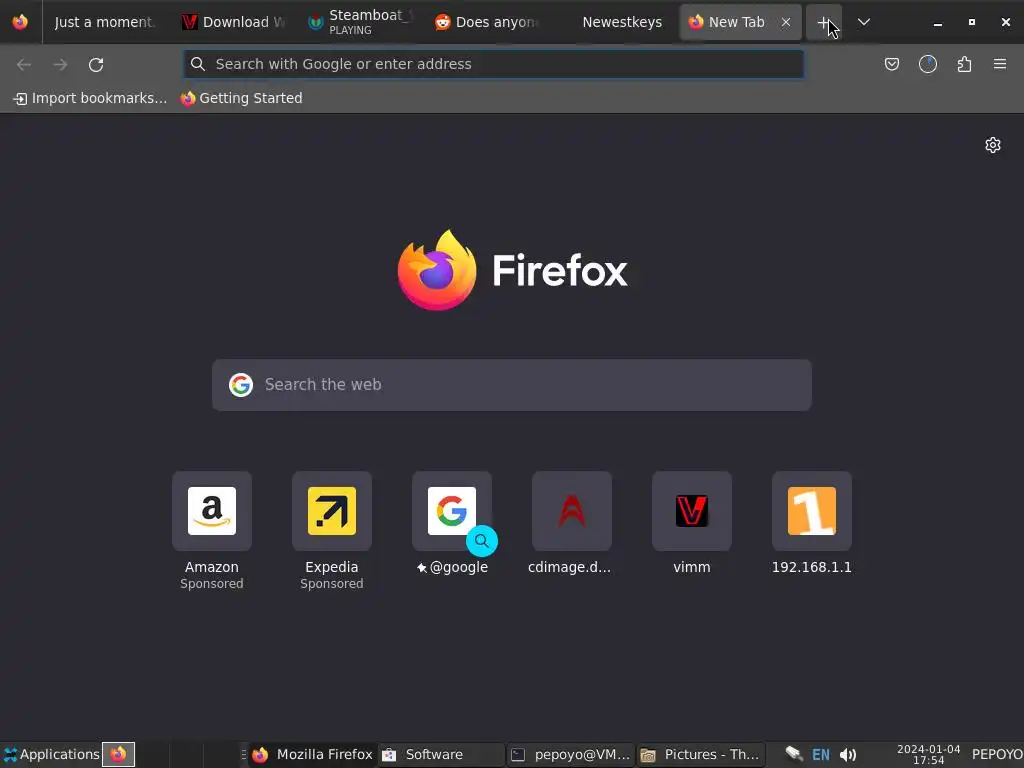
Task: Switch to Software window in taskbar
Action: [441, 754]
